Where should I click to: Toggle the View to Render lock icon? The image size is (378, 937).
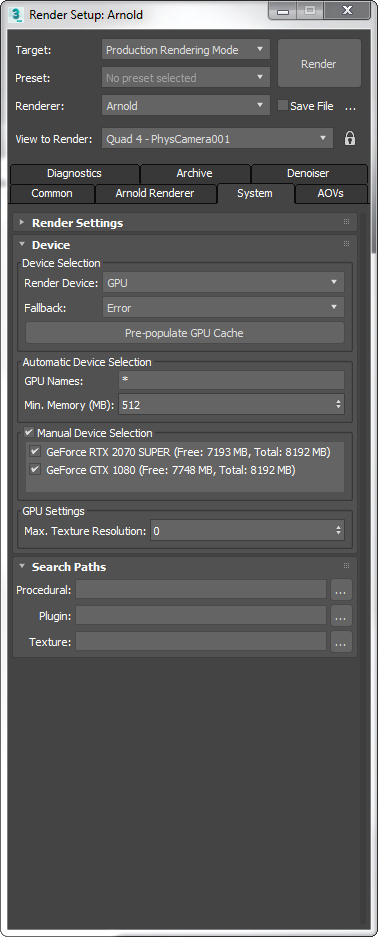(350, 139)
